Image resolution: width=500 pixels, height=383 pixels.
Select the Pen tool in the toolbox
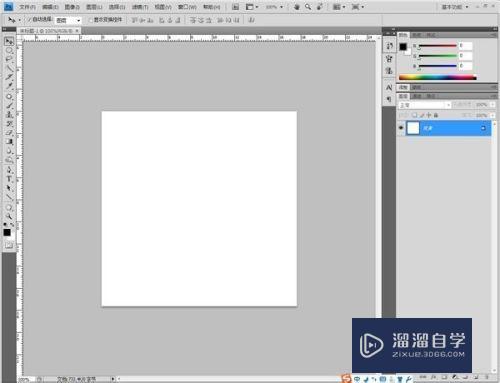[x=9, y=170]
